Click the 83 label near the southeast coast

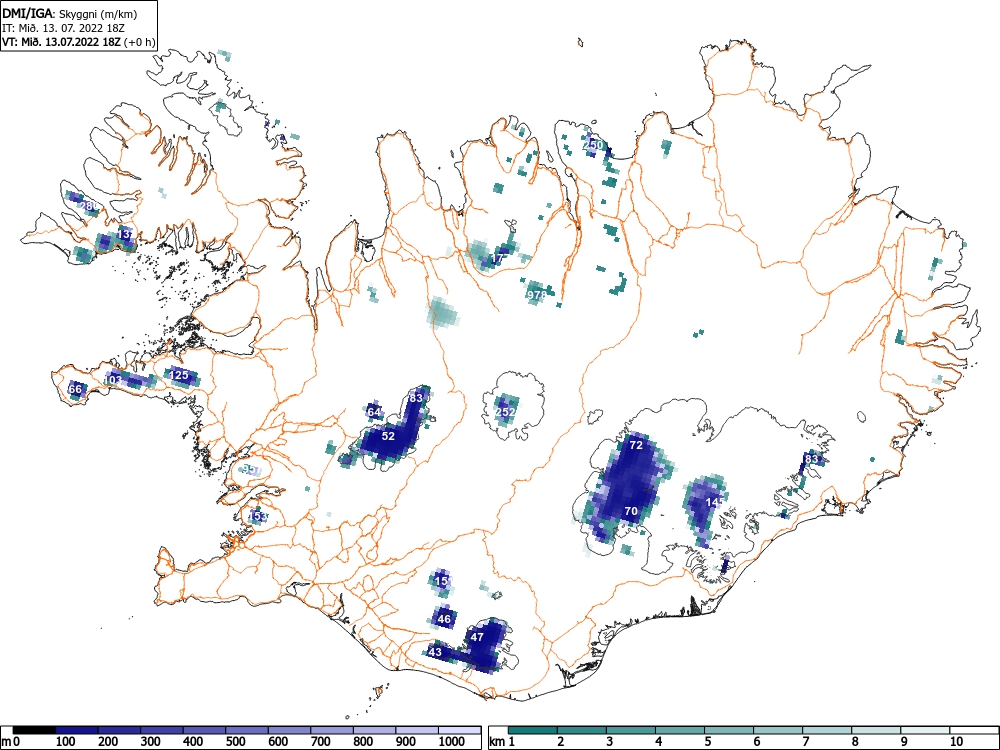811,459
